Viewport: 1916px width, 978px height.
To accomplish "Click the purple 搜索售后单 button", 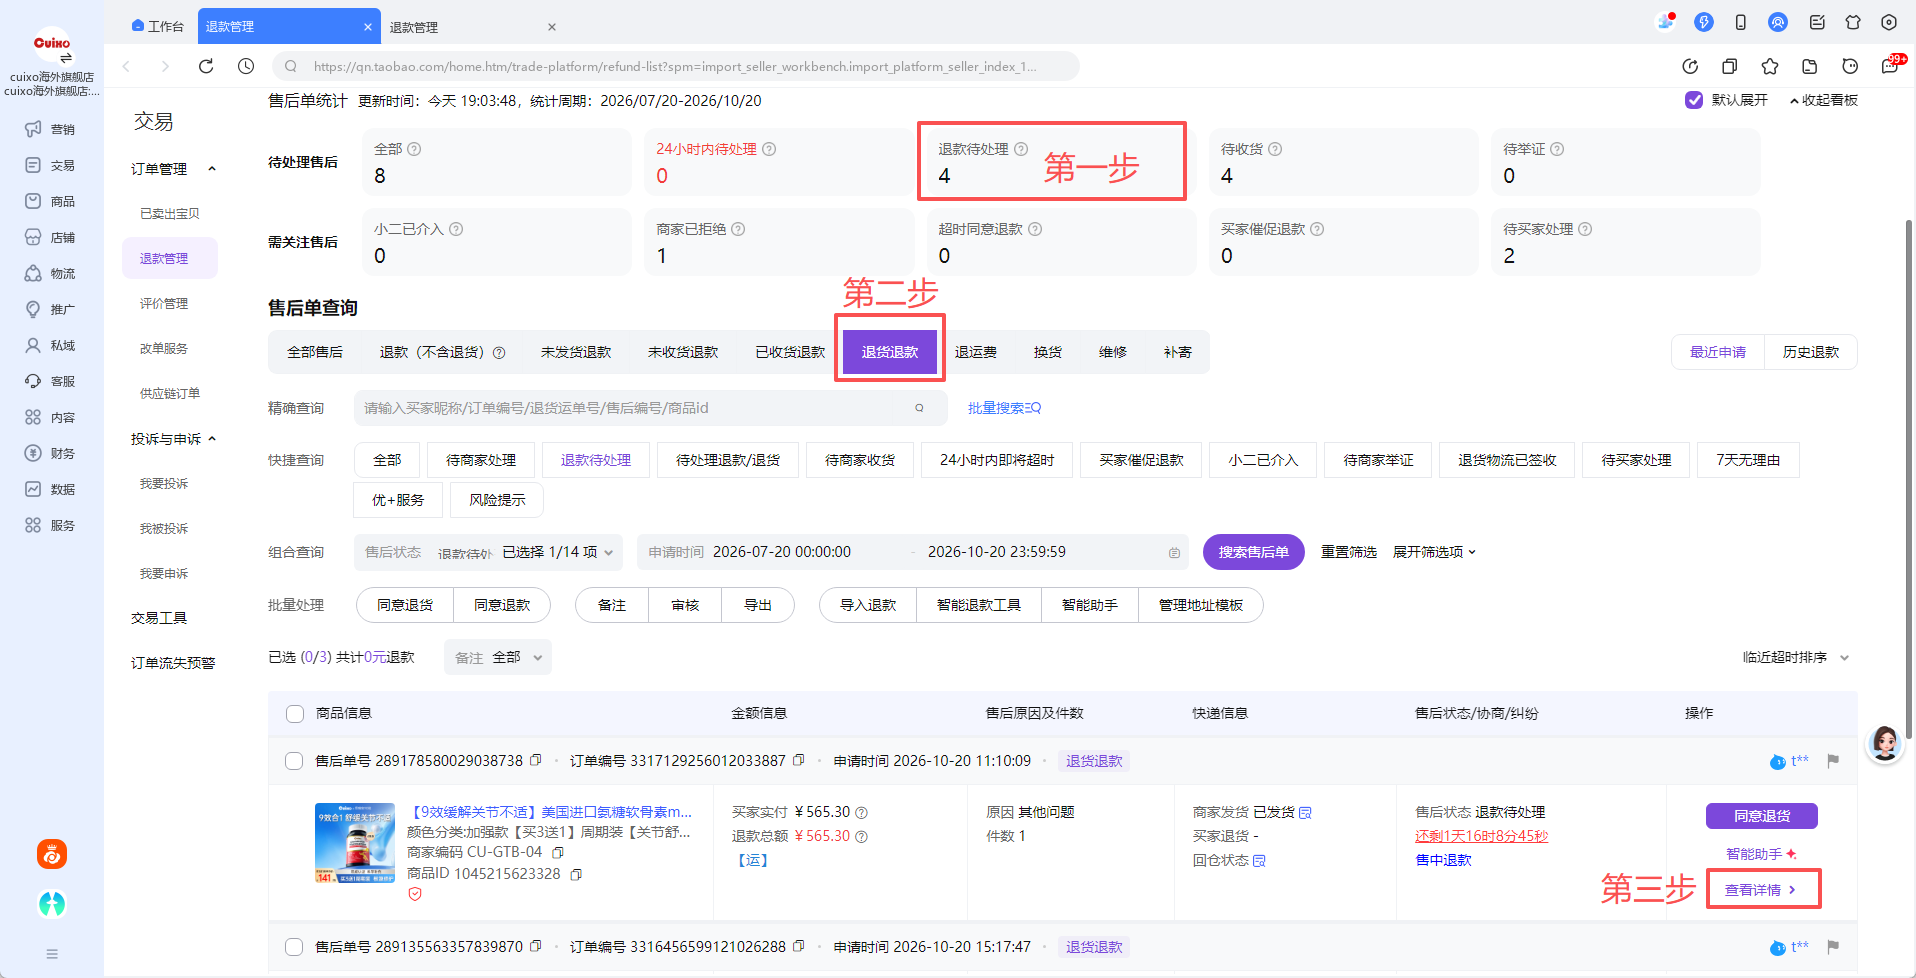I will pos(1254,552).
